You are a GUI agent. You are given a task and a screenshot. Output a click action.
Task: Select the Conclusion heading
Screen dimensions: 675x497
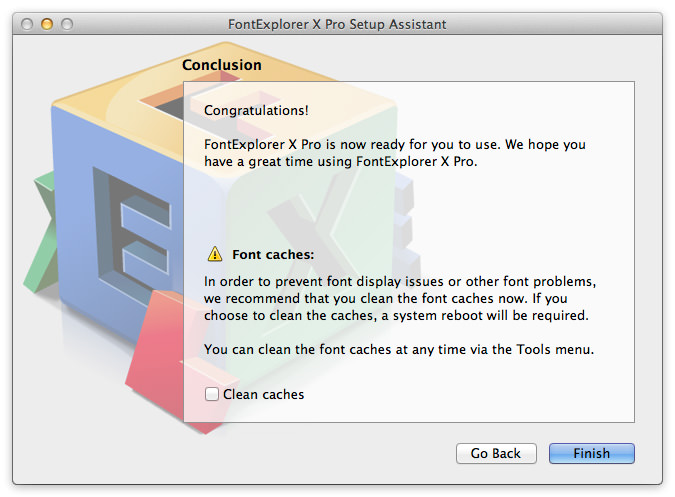pos(222,65)
